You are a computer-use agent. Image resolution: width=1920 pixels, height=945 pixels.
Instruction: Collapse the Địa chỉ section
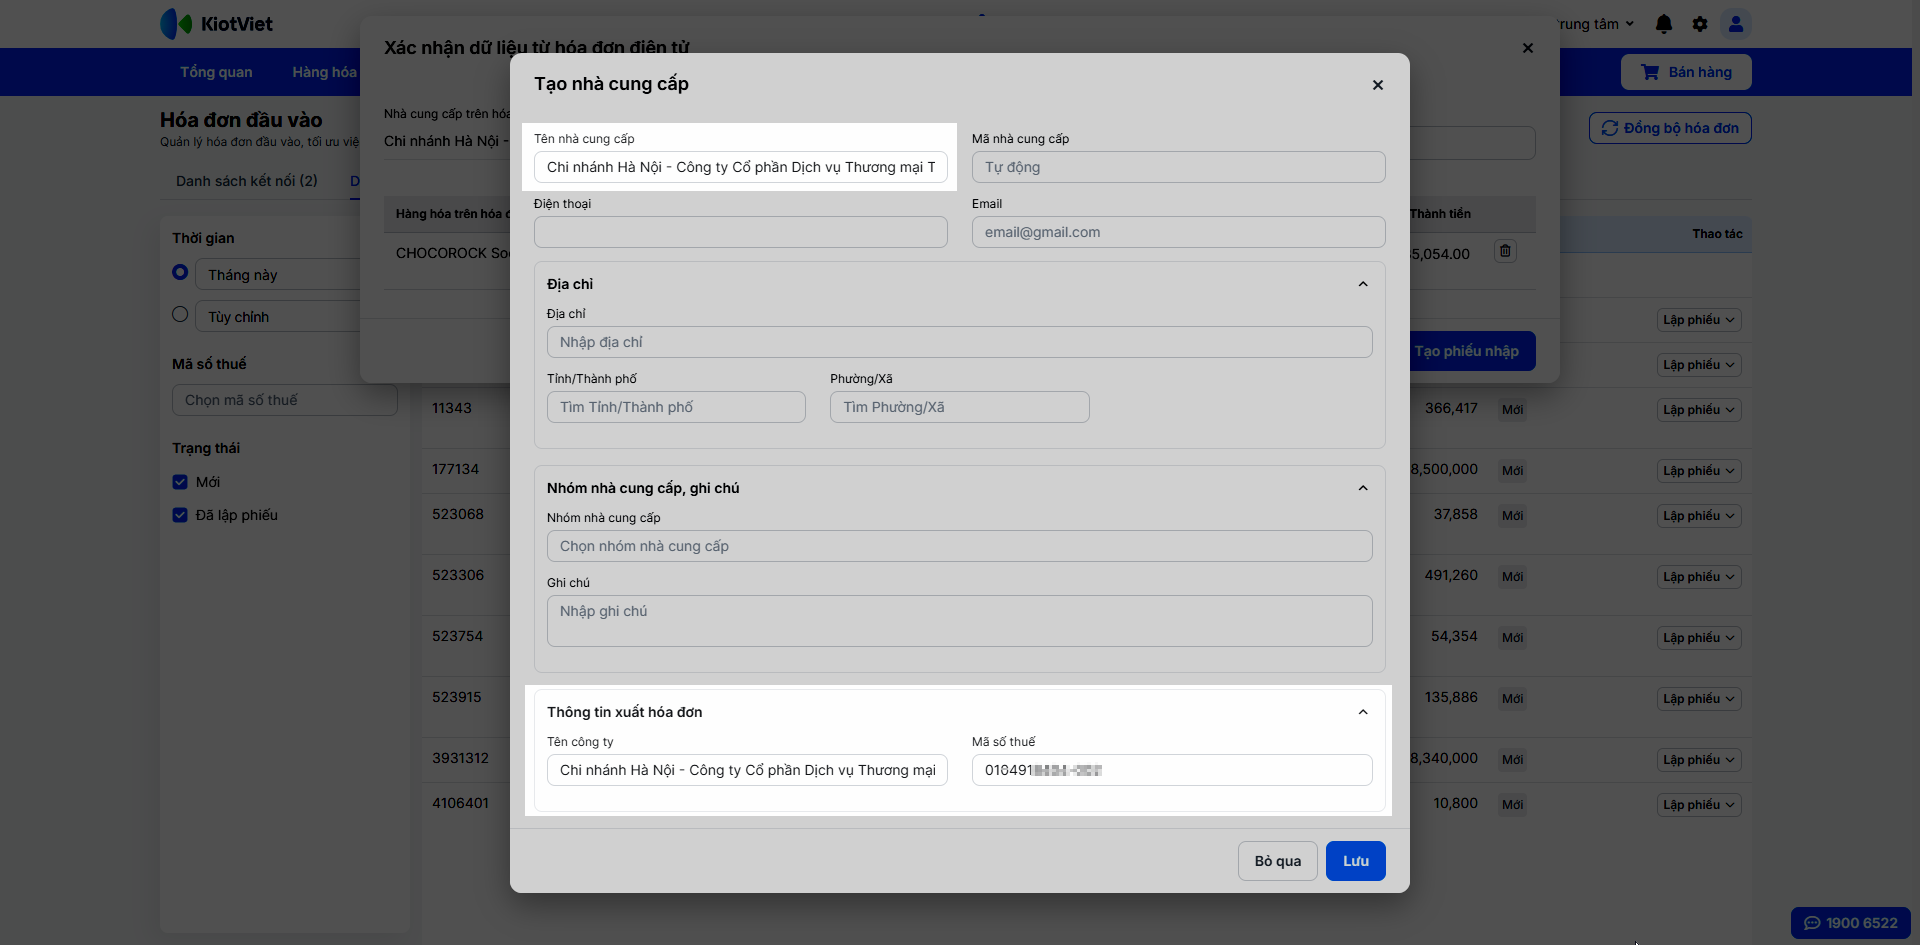pos(1363,284)
